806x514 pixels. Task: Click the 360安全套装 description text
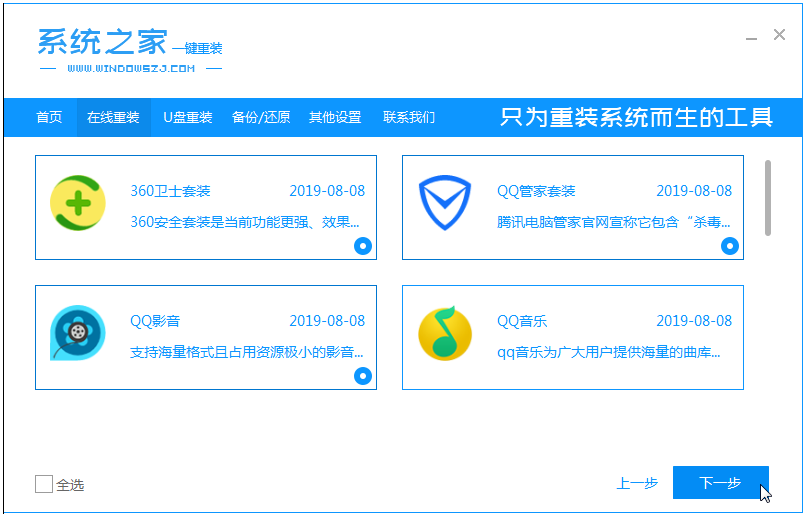245,222
